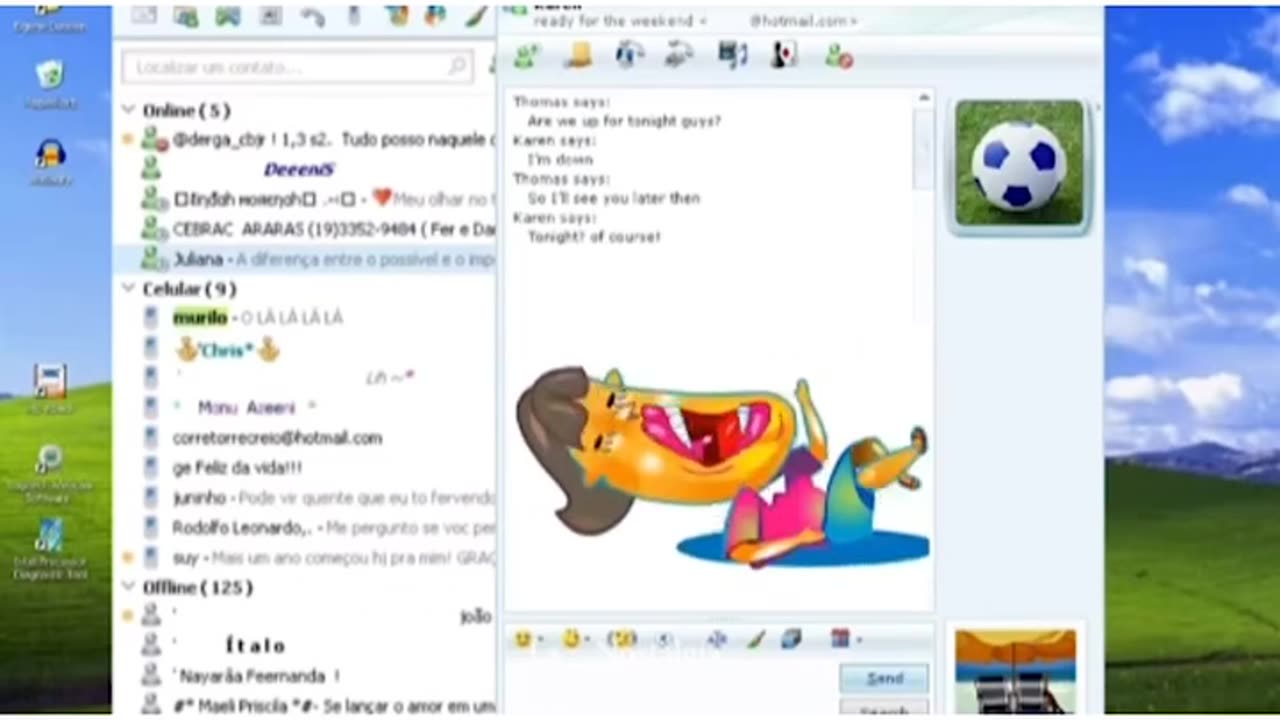Click the paintbrush icon in contact list toolbar
1280x720 pixels.
(477, 16)
